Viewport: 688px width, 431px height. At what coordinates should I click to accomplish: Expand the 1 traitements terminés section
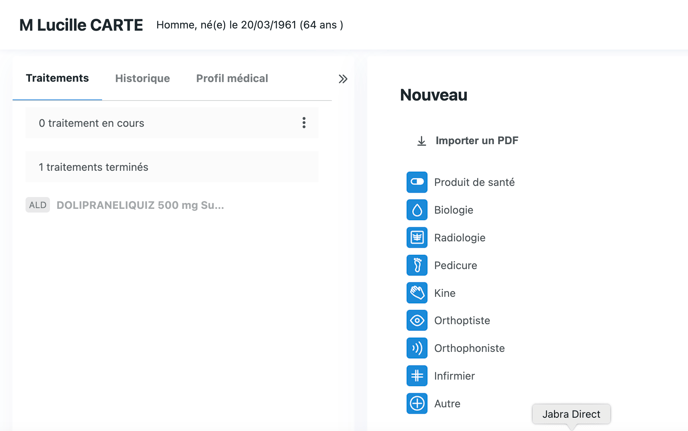(172, 167)
